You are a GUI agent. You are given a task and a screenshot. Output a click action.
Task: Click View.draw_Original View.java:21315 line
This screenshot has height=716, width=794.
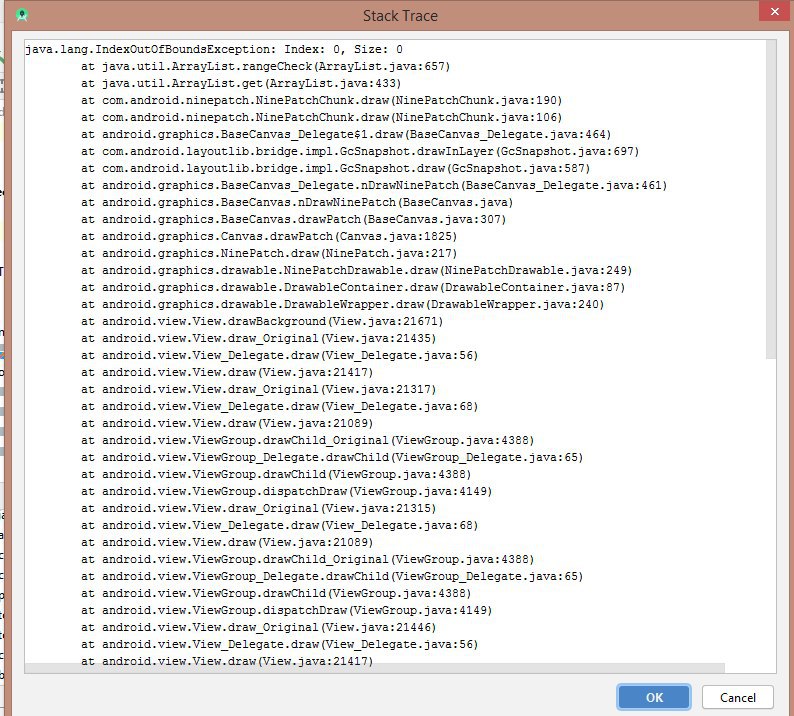point(258,508)
